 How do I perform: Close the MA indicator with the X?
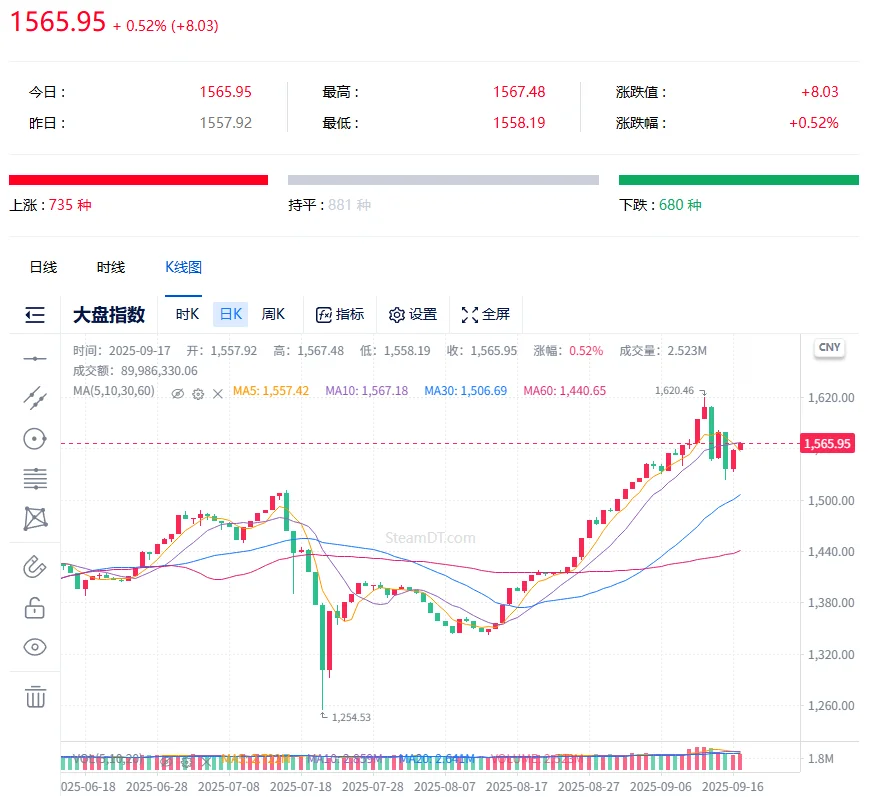click(217, 394)
